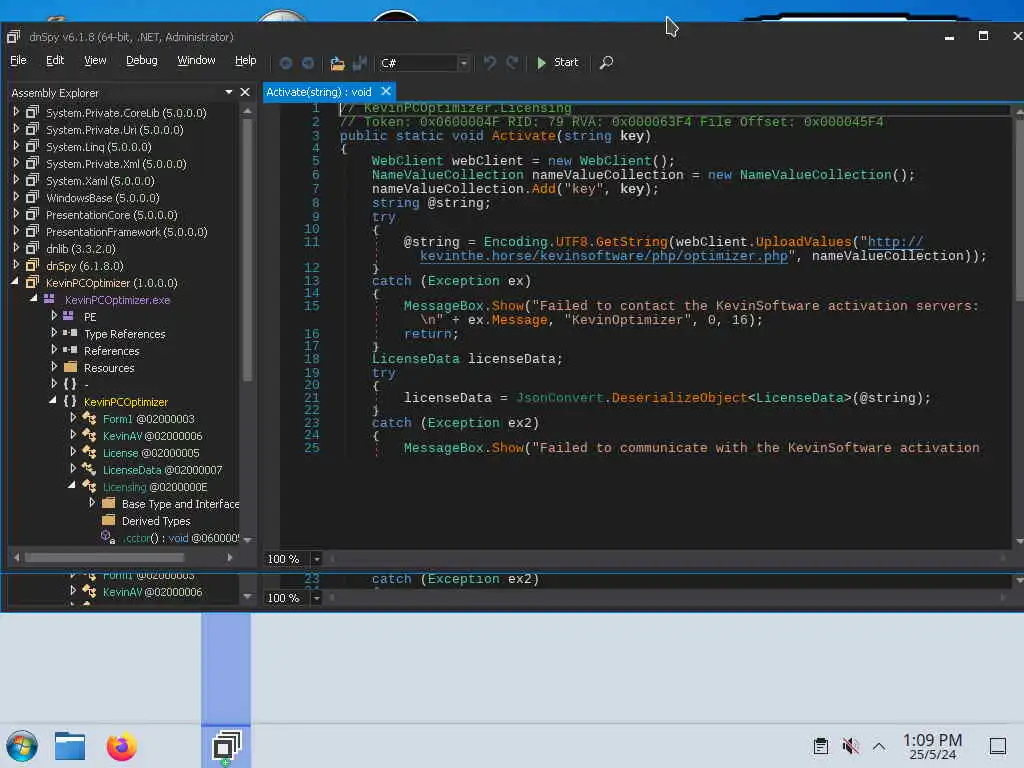The height and width of the screenshot is (768, 1024).
Task: Click the Resources folder icon
Action: 70,367
